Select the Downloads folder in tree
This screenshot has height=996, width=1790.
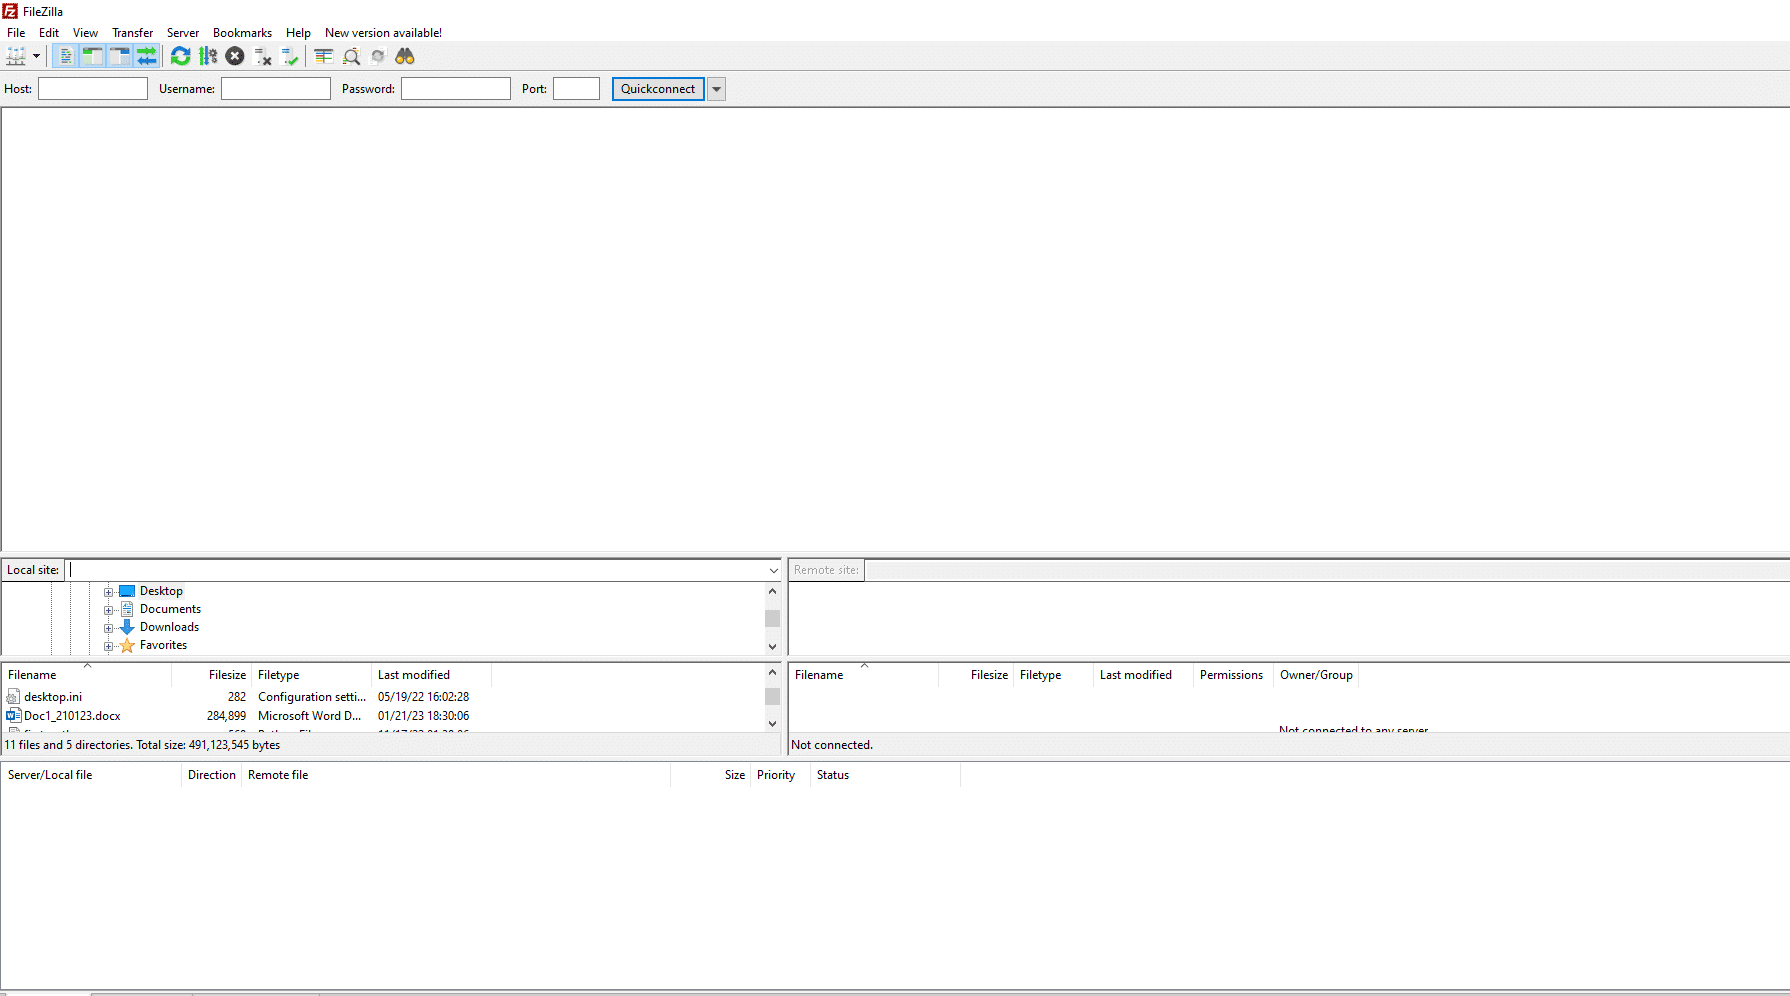pos(169,627)
